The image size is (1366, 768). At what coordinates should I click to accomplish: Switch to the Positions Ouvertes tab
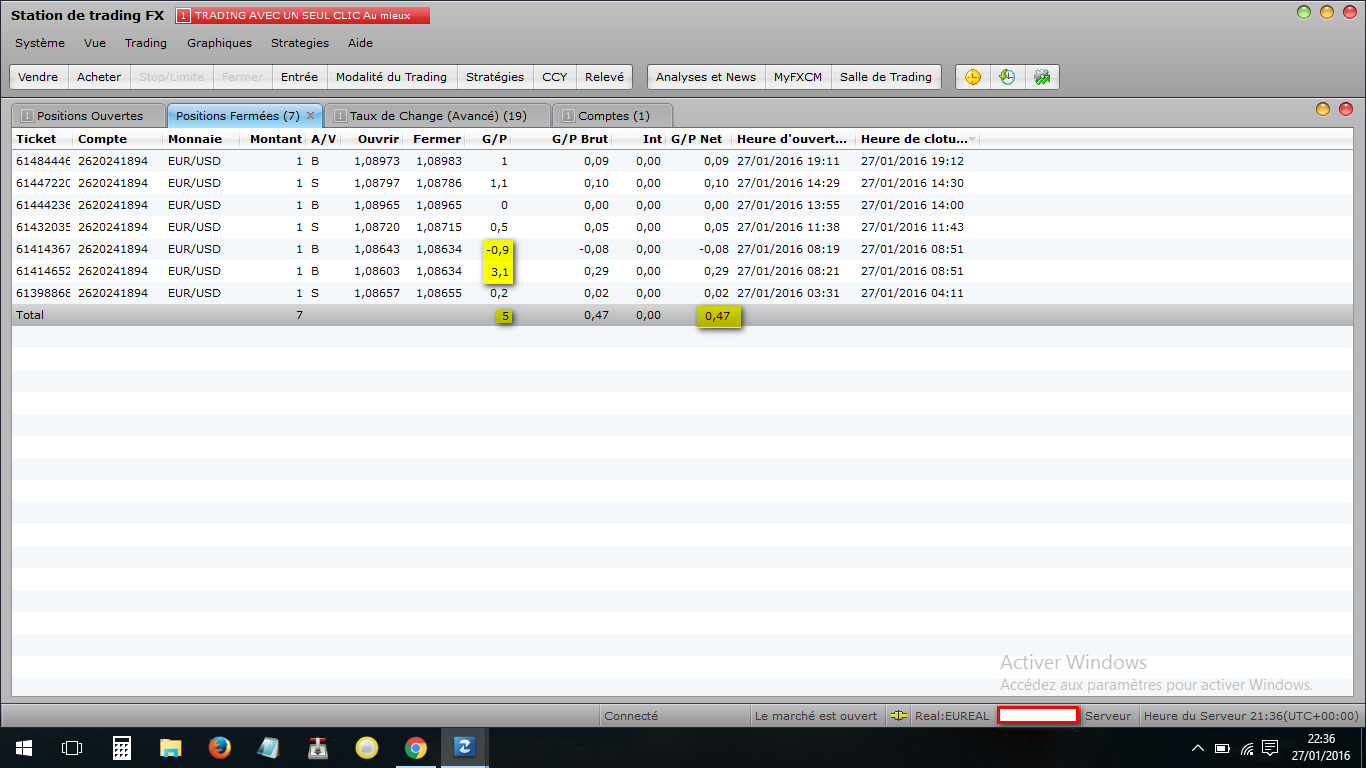88,116
